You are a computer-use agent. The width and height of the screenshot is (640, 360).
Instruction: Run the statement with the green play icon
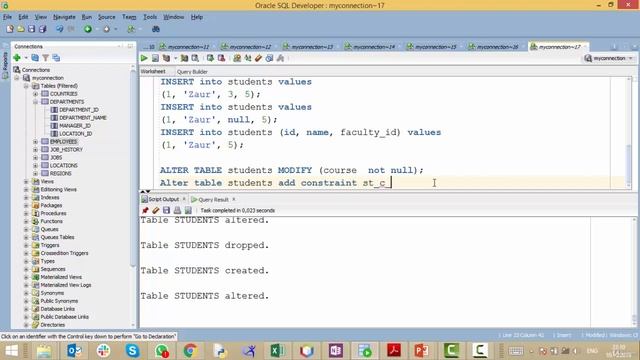144,58
